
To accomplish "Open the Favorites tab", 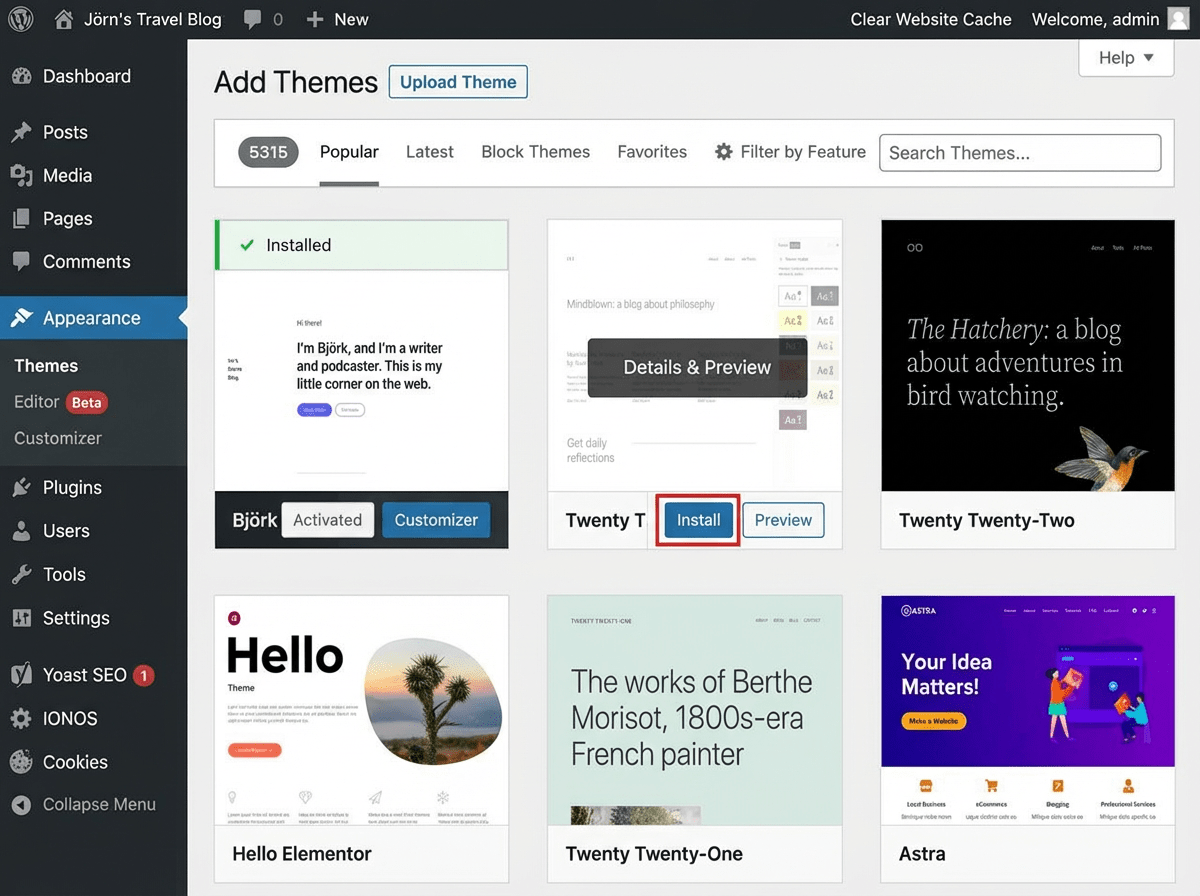I will [652, 152].
